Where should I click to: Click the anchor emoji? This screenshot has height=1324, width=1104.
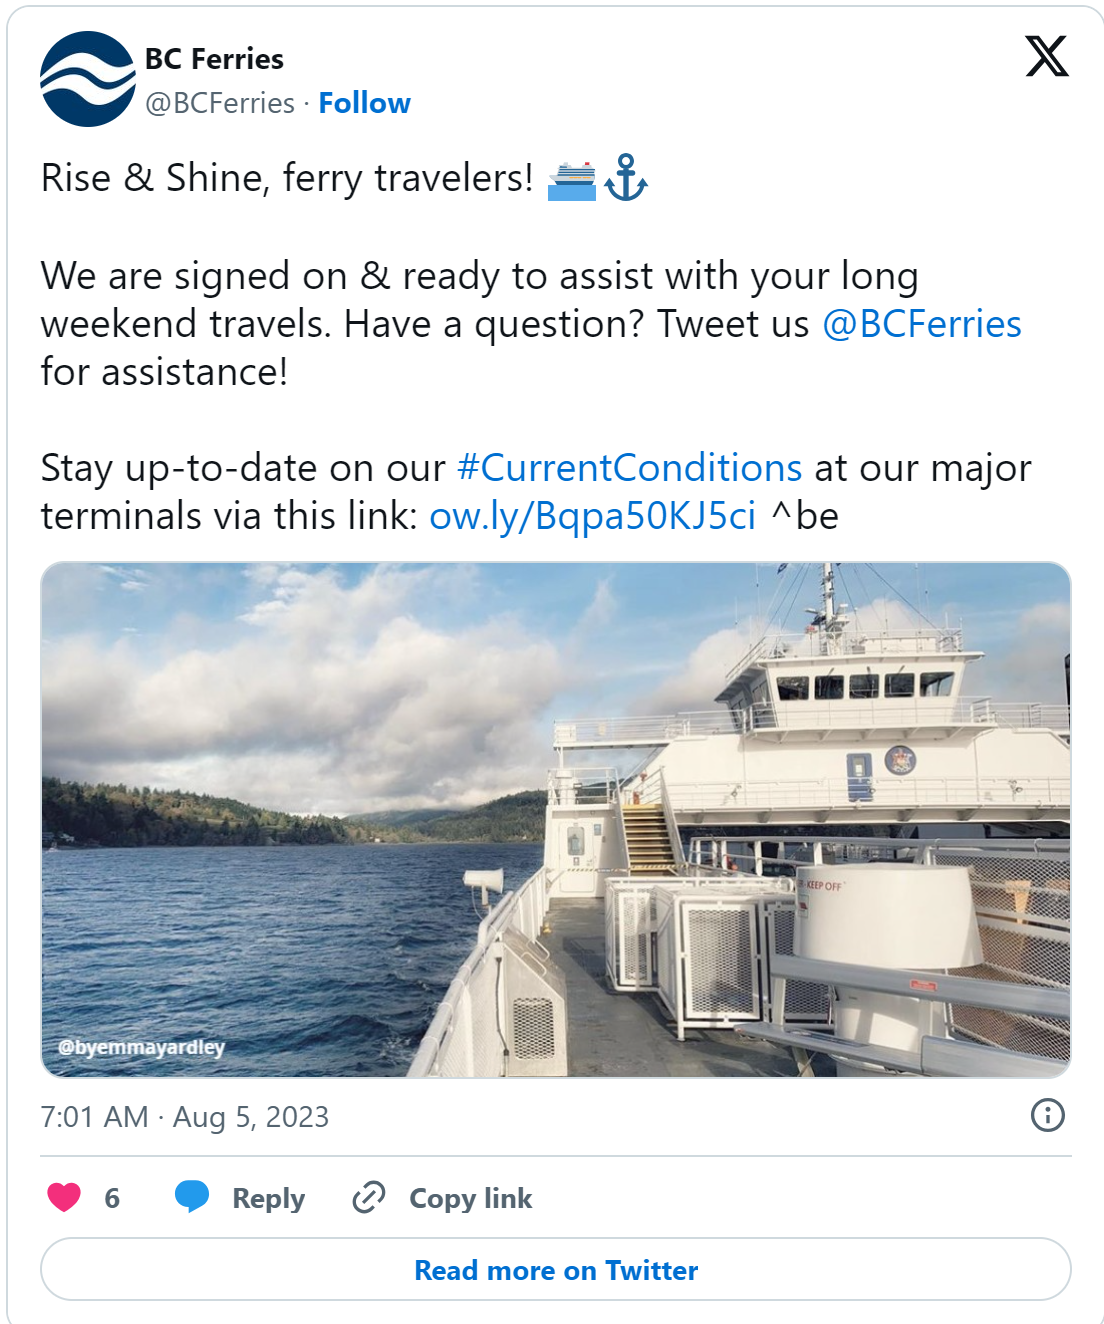[626, 178]
